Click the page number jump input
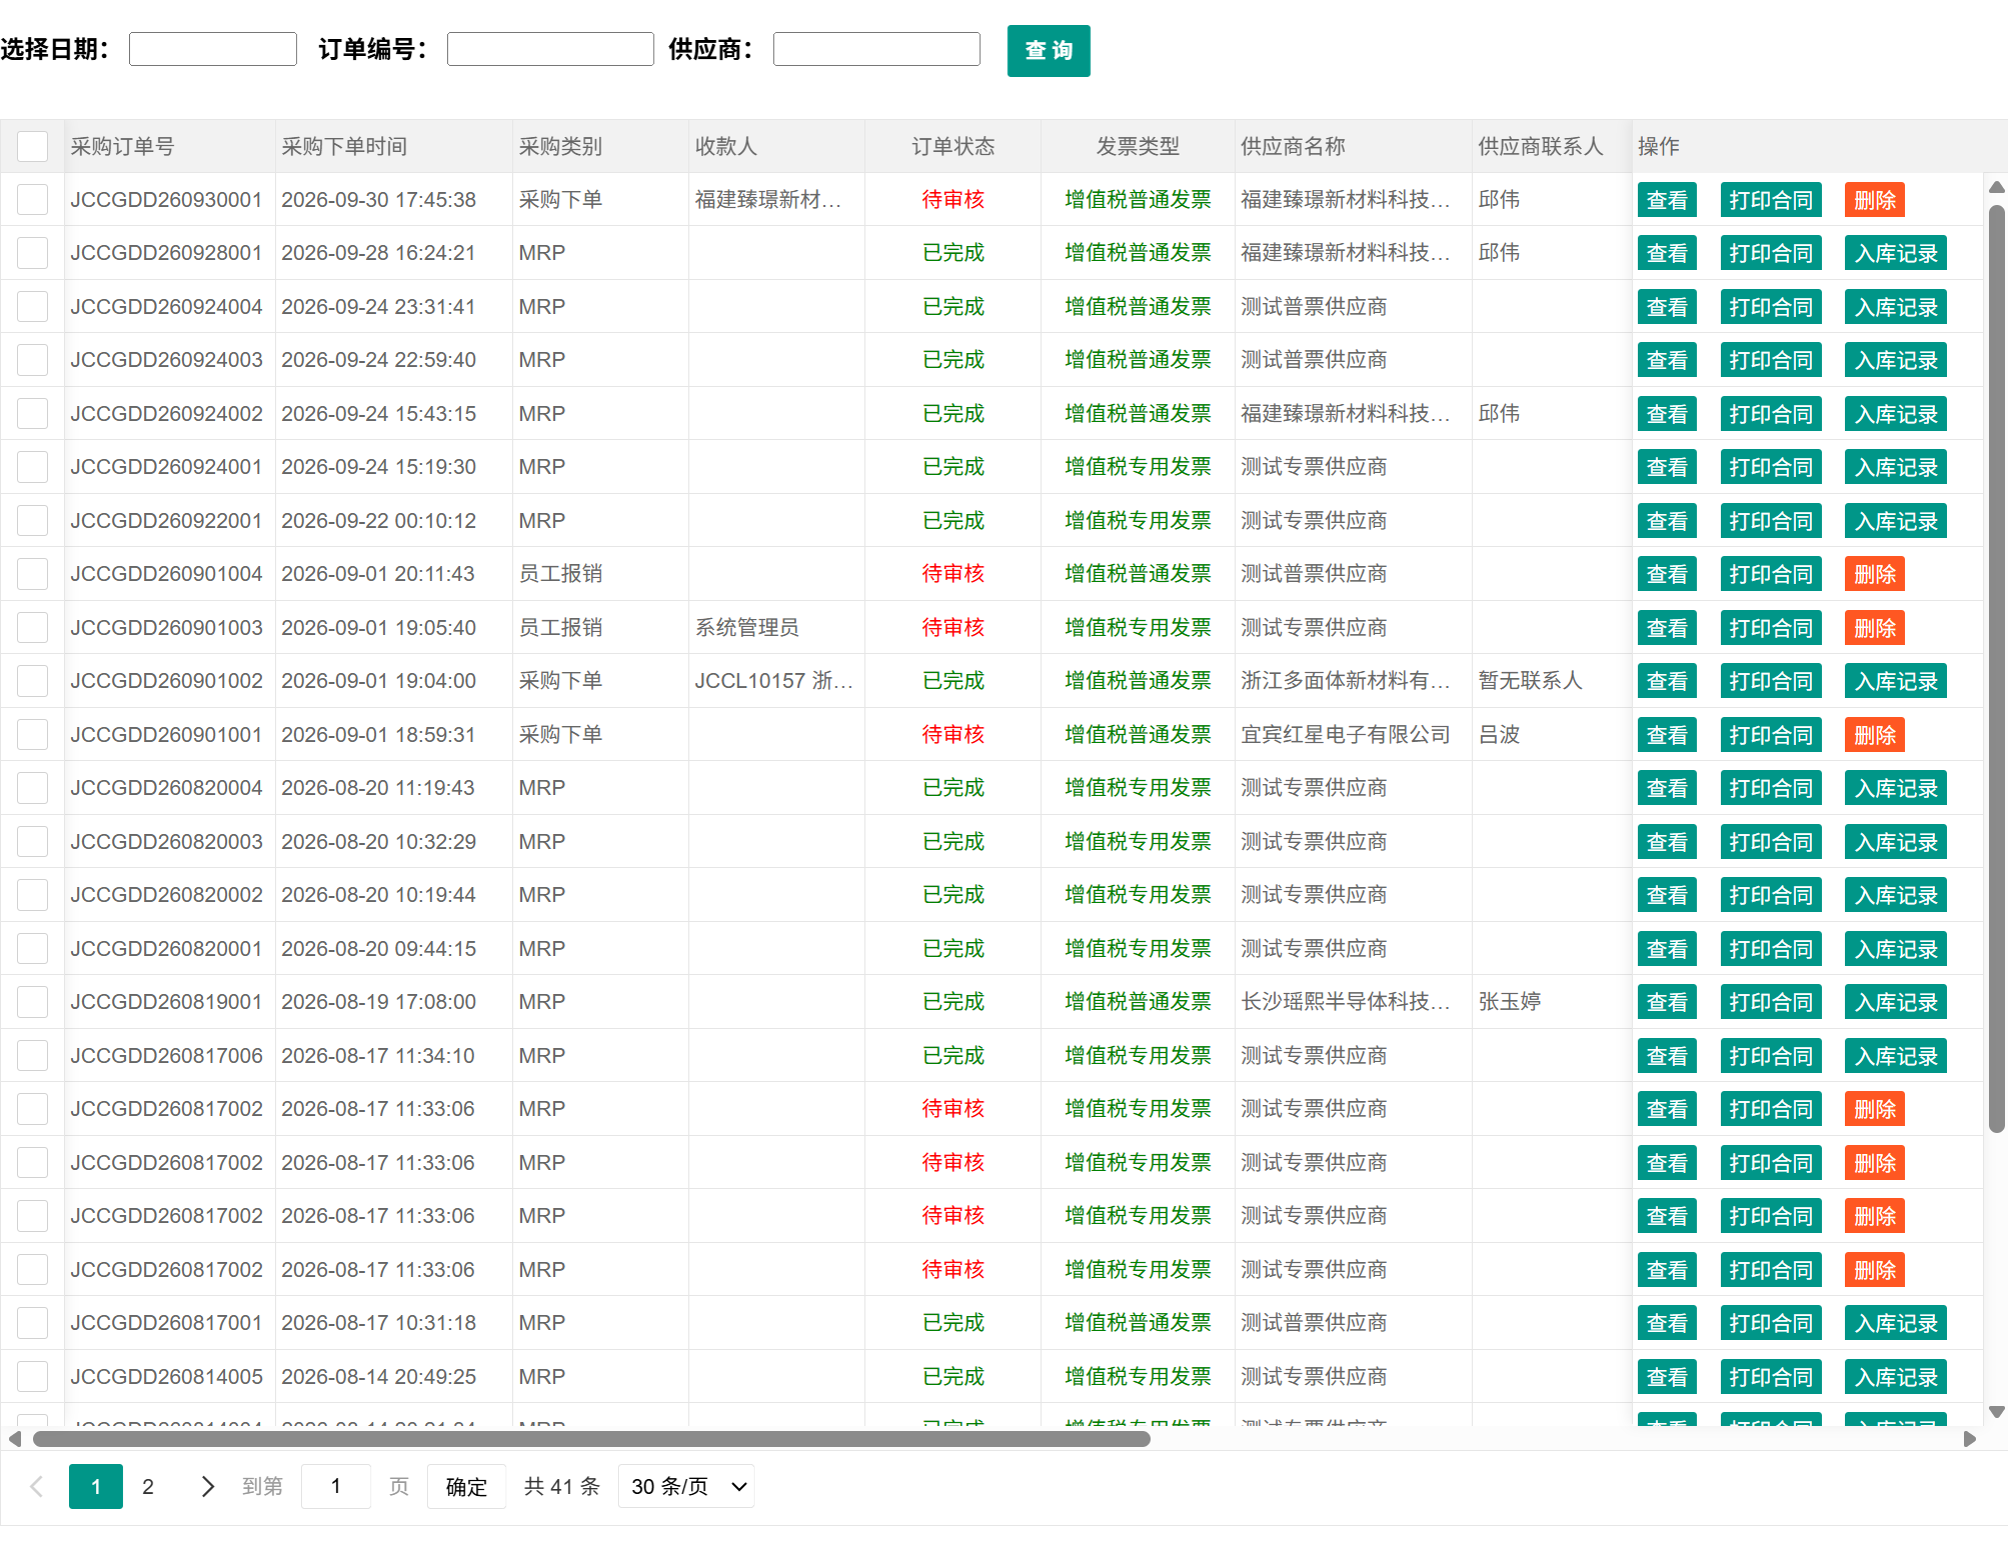This screenshot has width=2008, height=1547. [336, 1486]
